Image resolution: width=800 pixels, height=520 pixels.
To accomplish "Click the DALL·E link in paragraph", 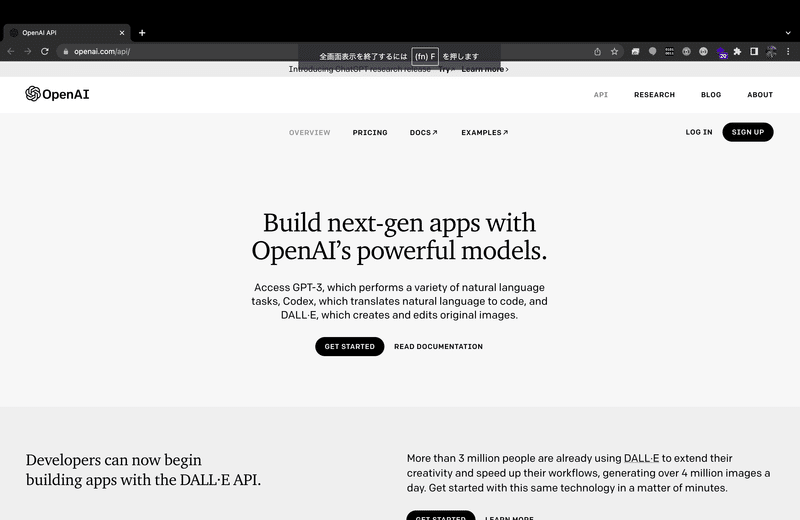I will (641, 458).
